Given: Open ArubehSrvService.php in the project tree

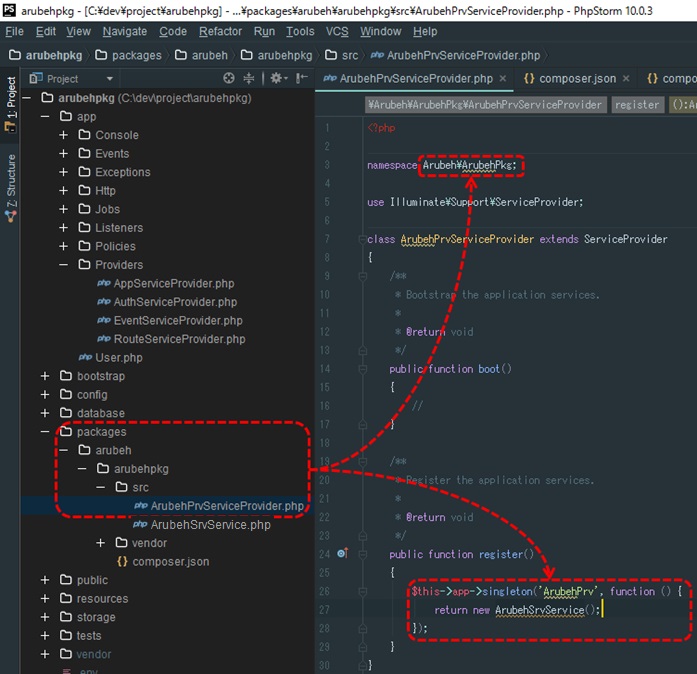Looking at the screenshot, I should click(210, 525).
